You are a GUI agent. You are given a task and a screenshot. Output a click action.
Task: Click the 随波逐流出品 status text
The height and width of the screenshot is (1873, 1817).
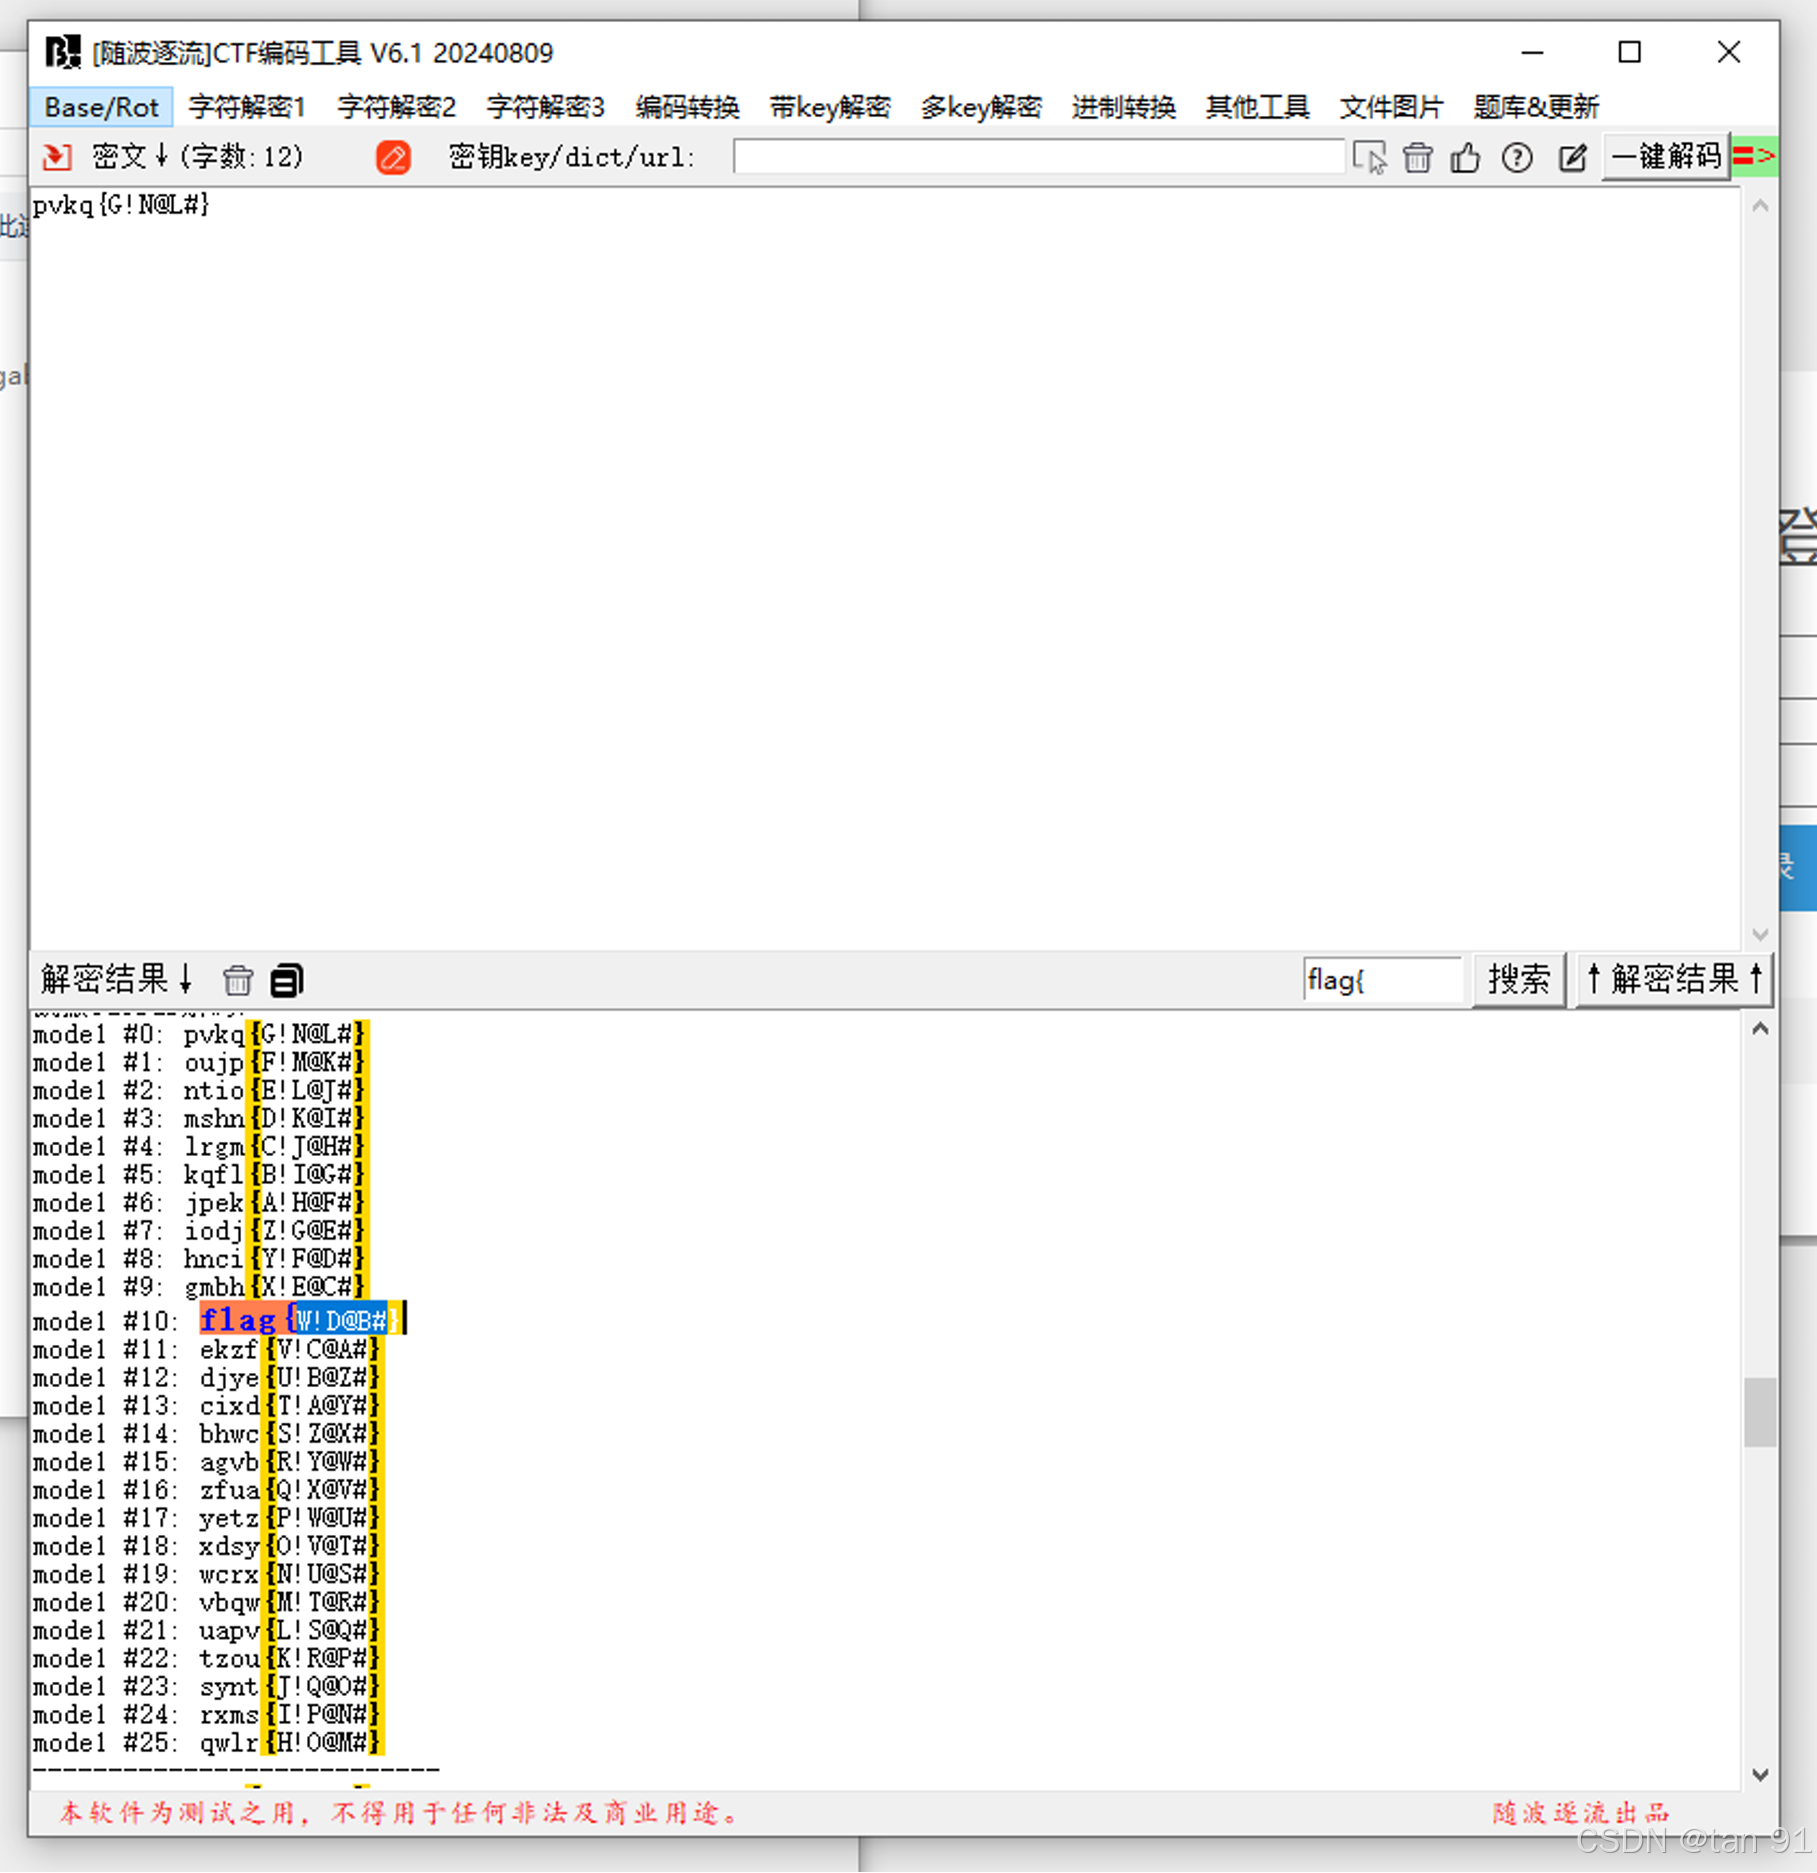tap(1581, 1813)
